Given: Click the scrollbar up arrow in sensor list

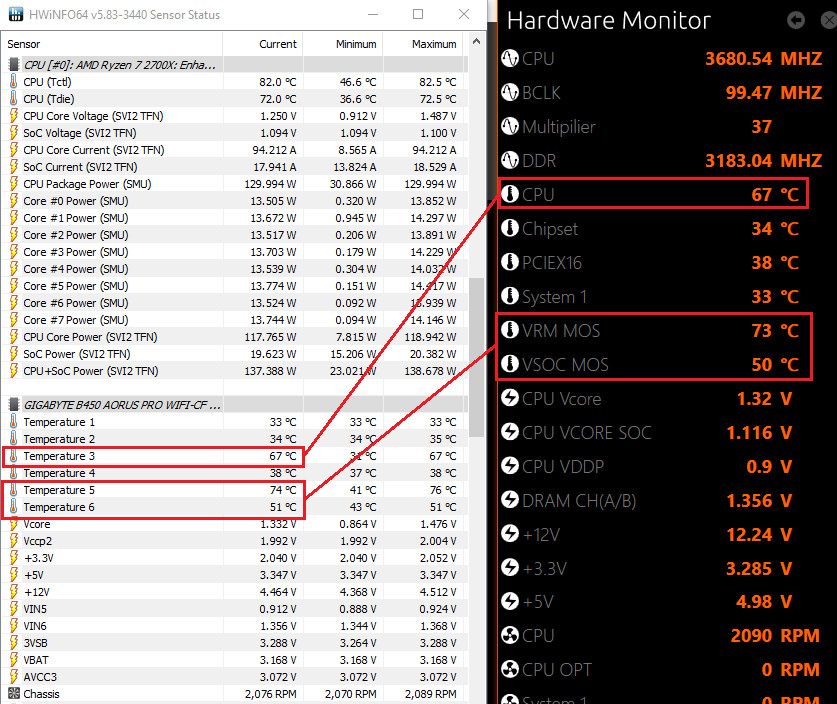Looking at the screenshot, I should (x=477, y=43).
